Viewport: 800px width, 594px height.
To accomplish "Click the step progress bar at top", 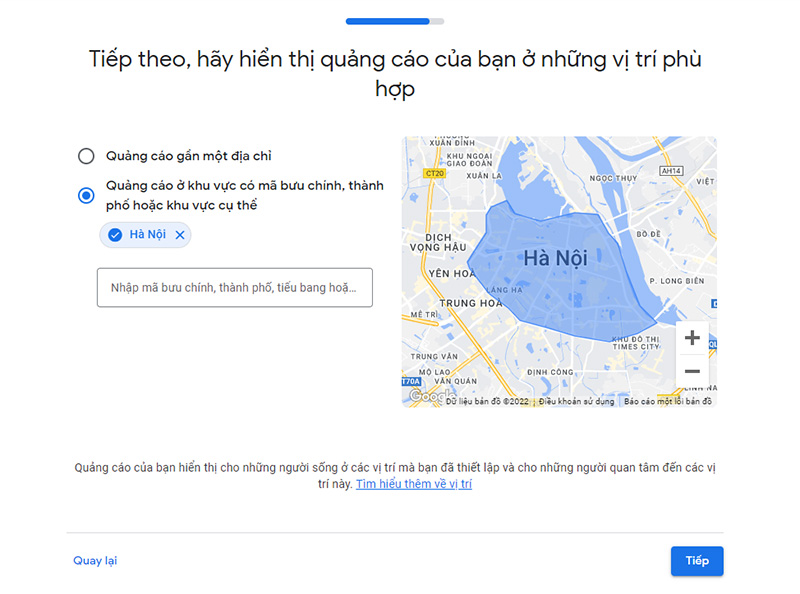I will (x=395, y=21).
